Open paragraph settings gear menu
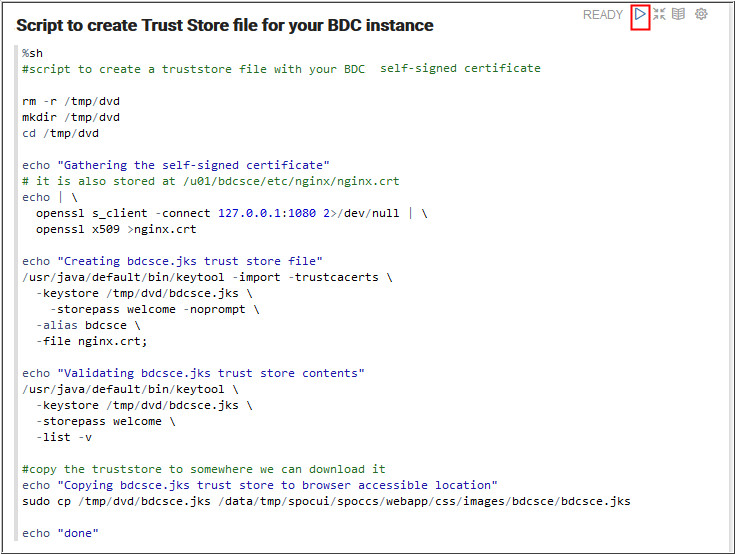Screen dimensions: 735x554 point(701,15)
